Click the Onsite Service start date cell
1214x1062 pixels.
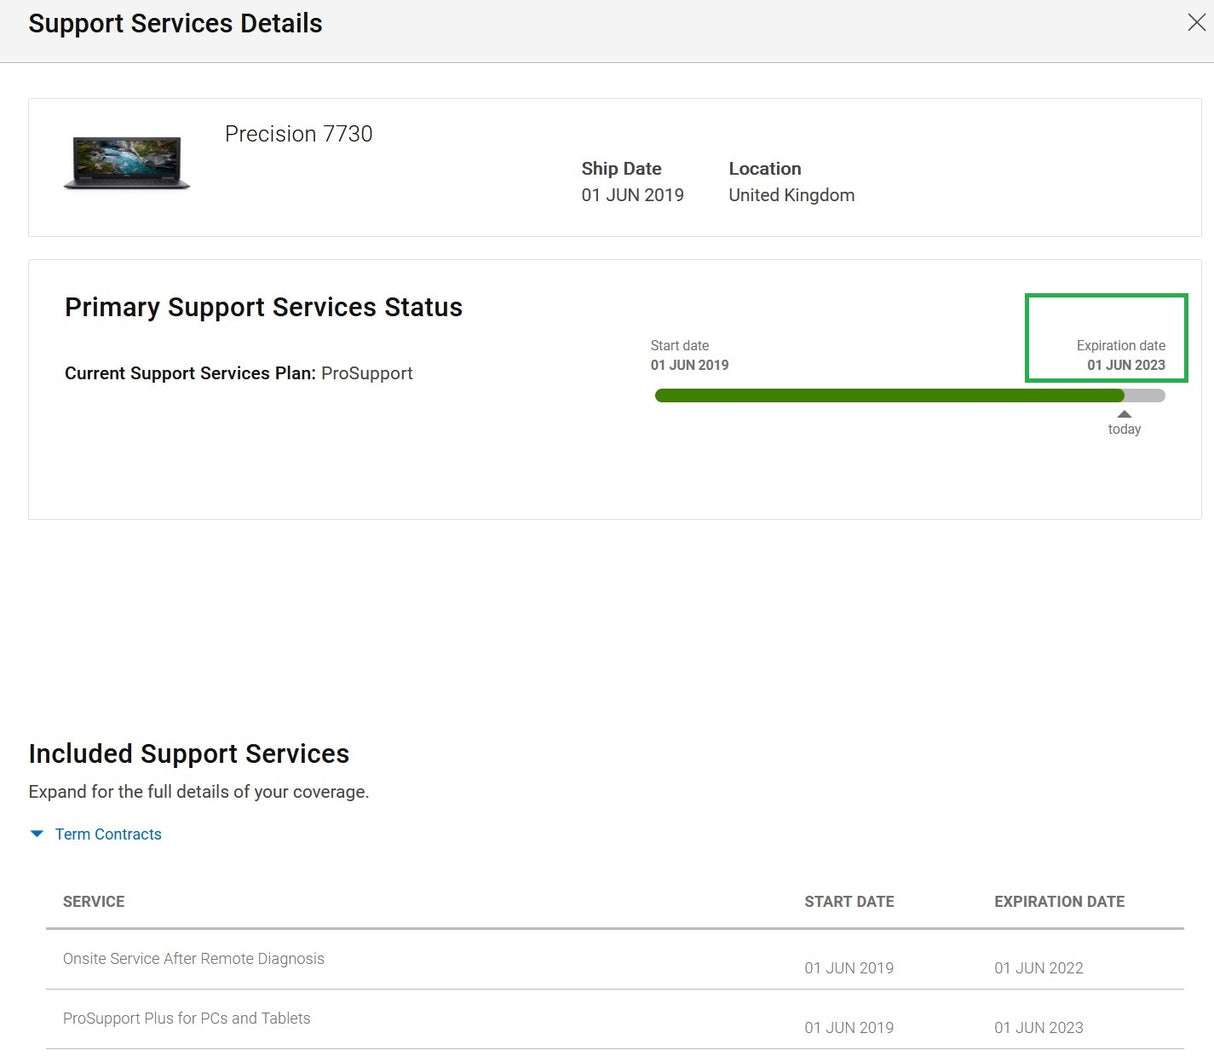coord(849,968)
